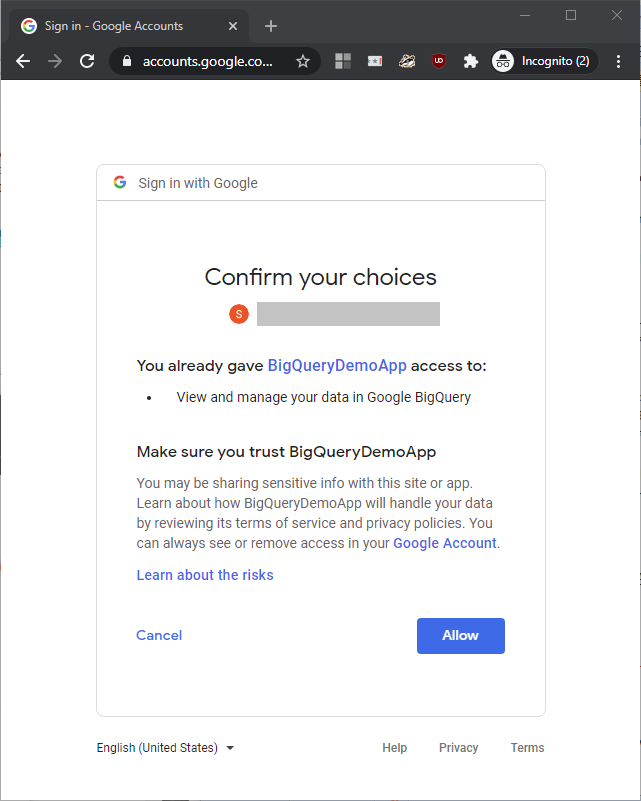Reload the Google Accounts page
The height and width of the screenshot is (801, 641).
(87, 61)
